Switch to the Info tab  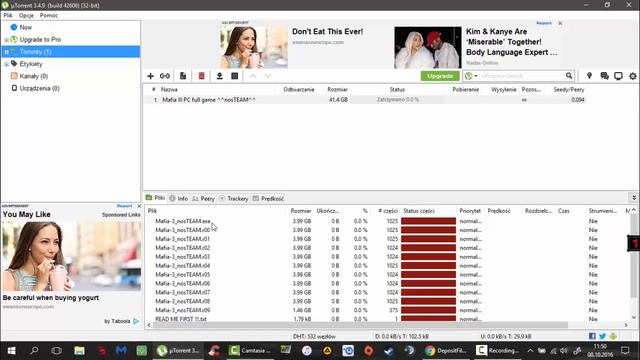[179, 198]
